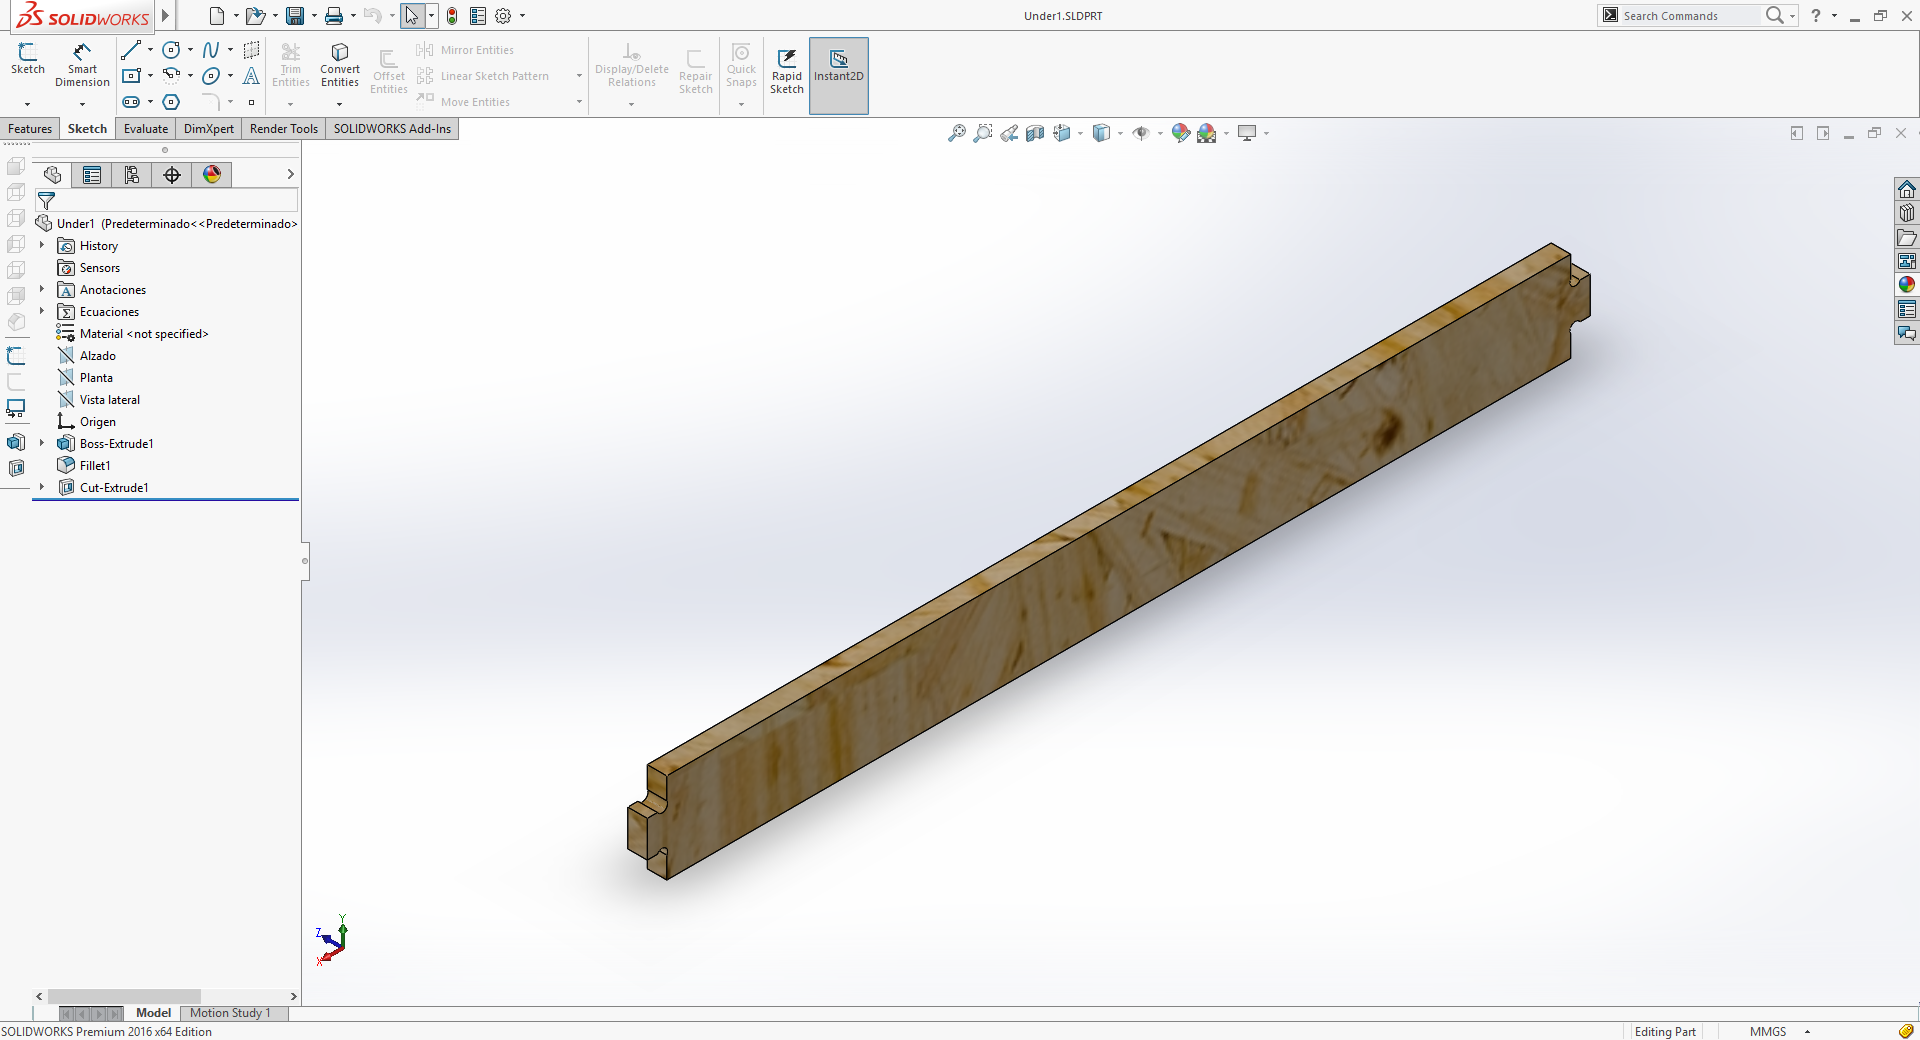The height and width of the screenshot is (1040, 1920).
Task: Select the Fillet1 feature
Action: 95,466
